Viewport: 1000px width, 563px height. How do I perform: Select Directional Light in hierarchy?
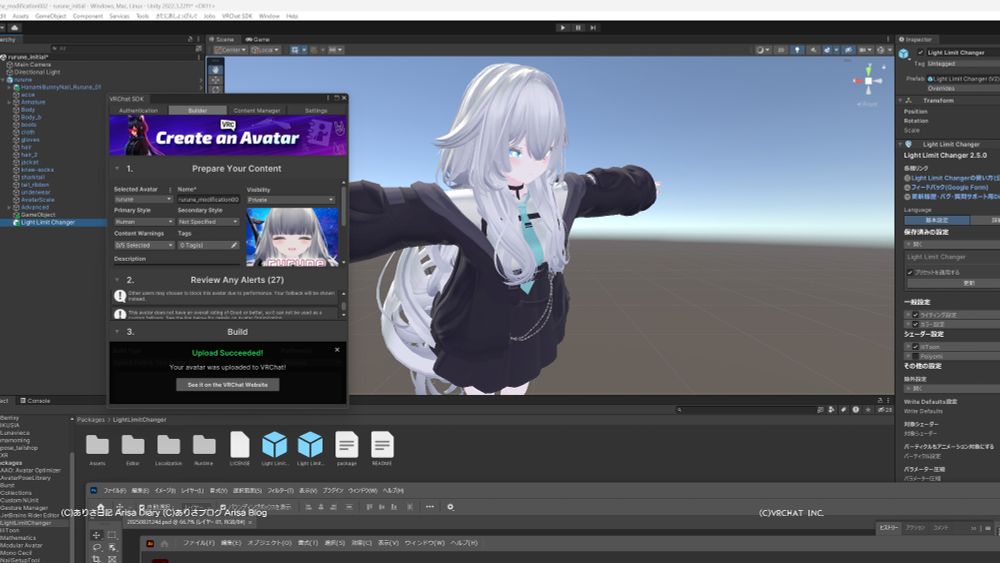[x=37, y=72]
